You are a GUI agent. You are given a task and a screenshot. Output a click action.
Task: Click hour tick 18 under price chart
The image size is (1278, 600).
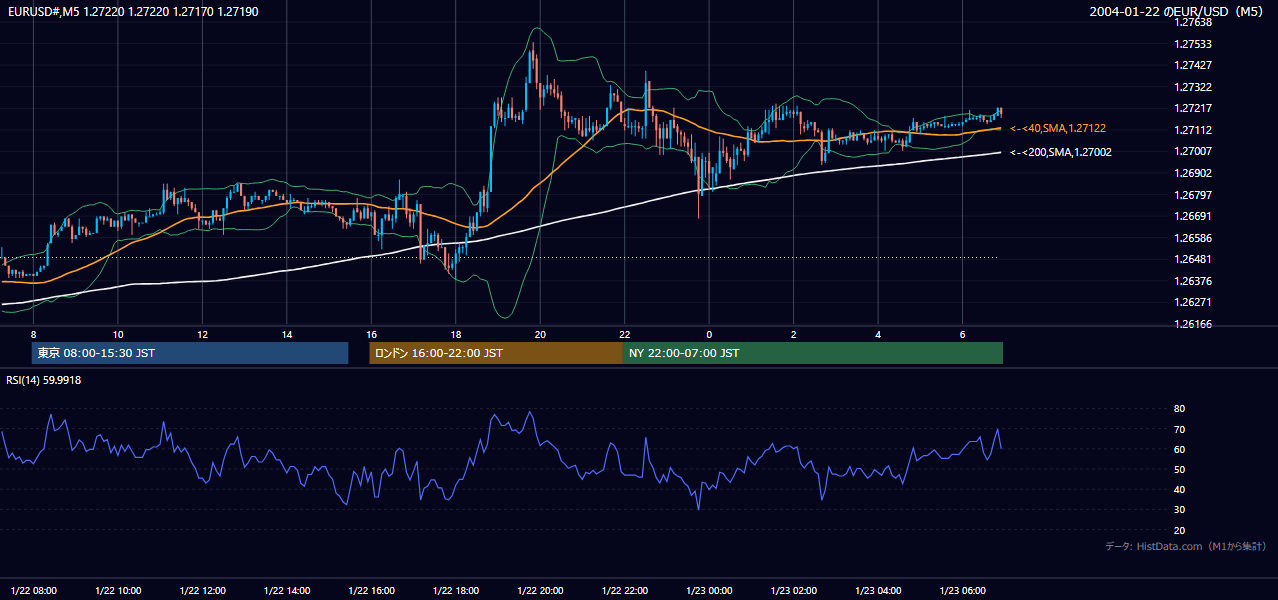pyautogui.click(x=456, y=334)
